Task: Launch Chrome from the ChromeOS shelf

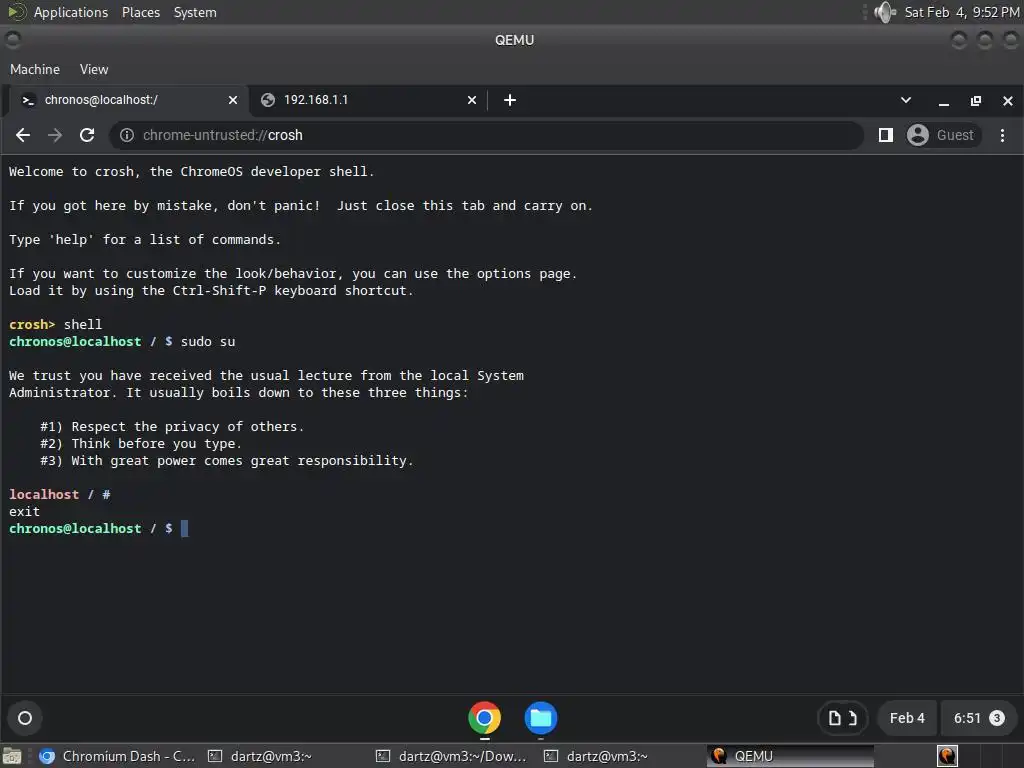Action: [485, 718]
